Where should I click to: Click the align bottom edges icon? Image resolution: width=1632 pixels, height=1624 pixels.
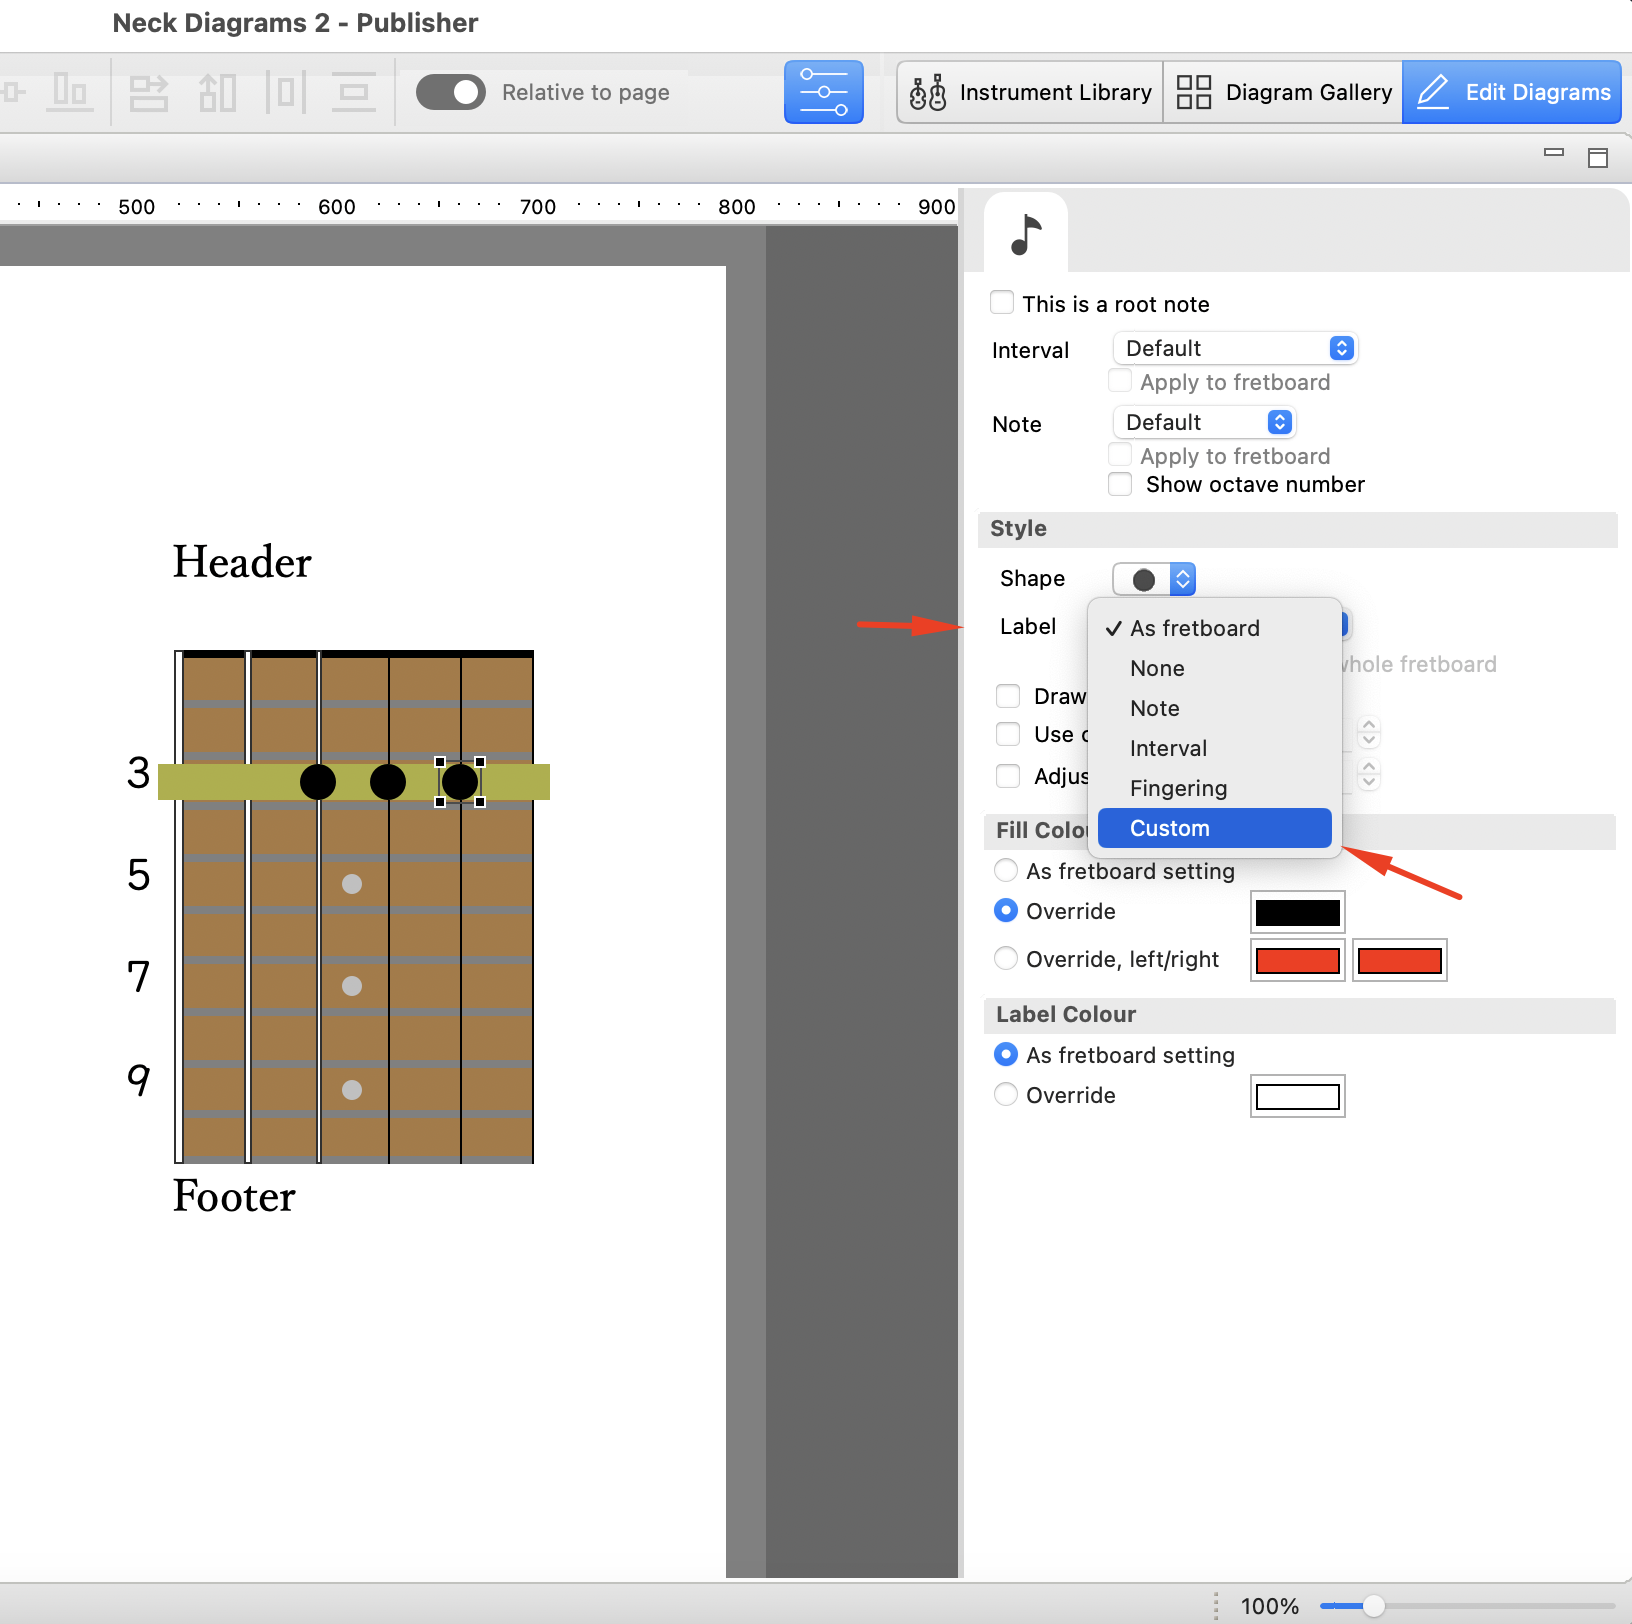70,92
